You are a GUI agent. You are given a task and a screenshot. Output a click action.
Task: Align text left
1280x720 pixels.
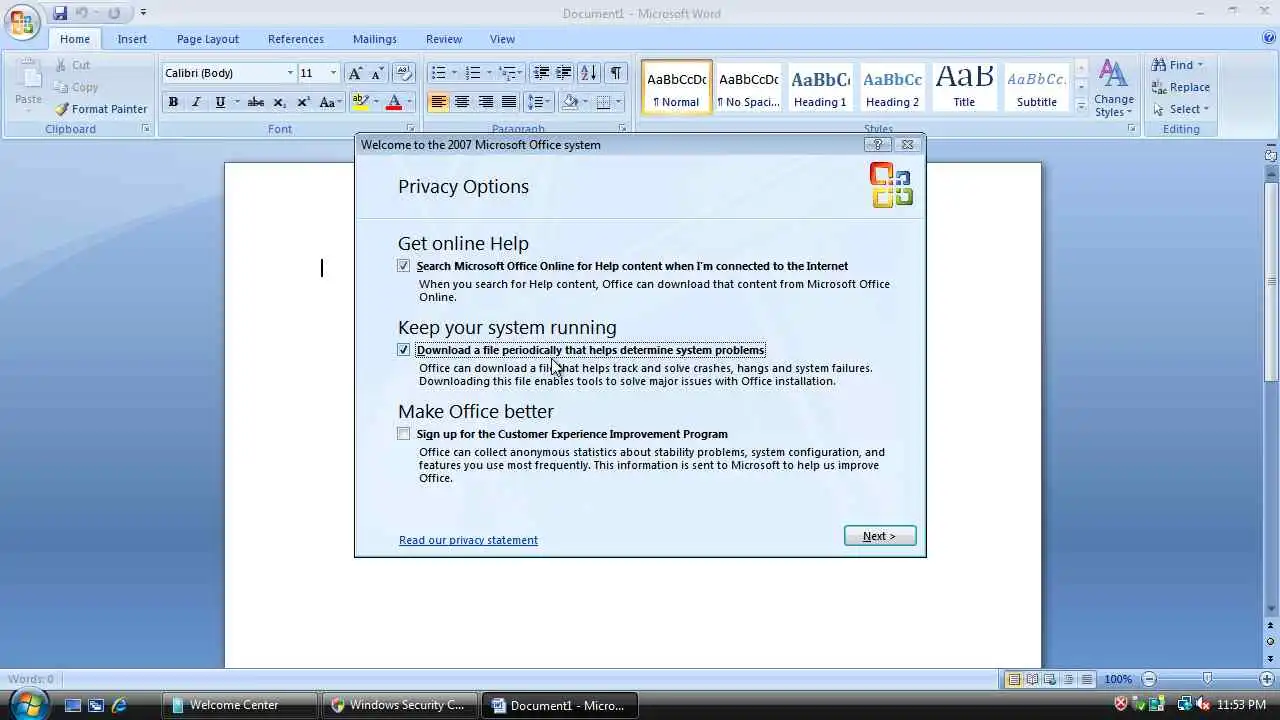[438, 102]
